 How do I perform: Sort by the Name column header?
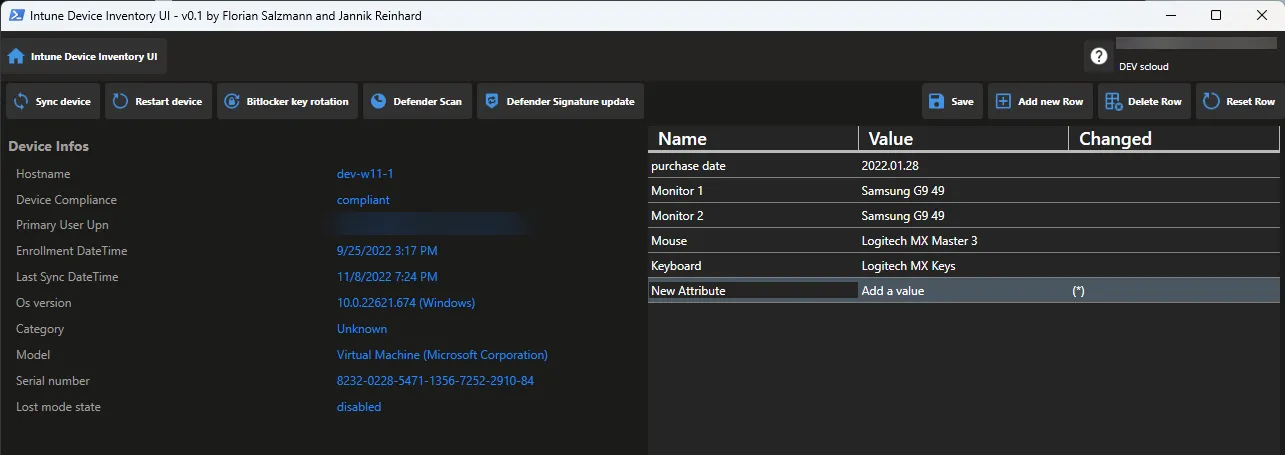[753, 139]
